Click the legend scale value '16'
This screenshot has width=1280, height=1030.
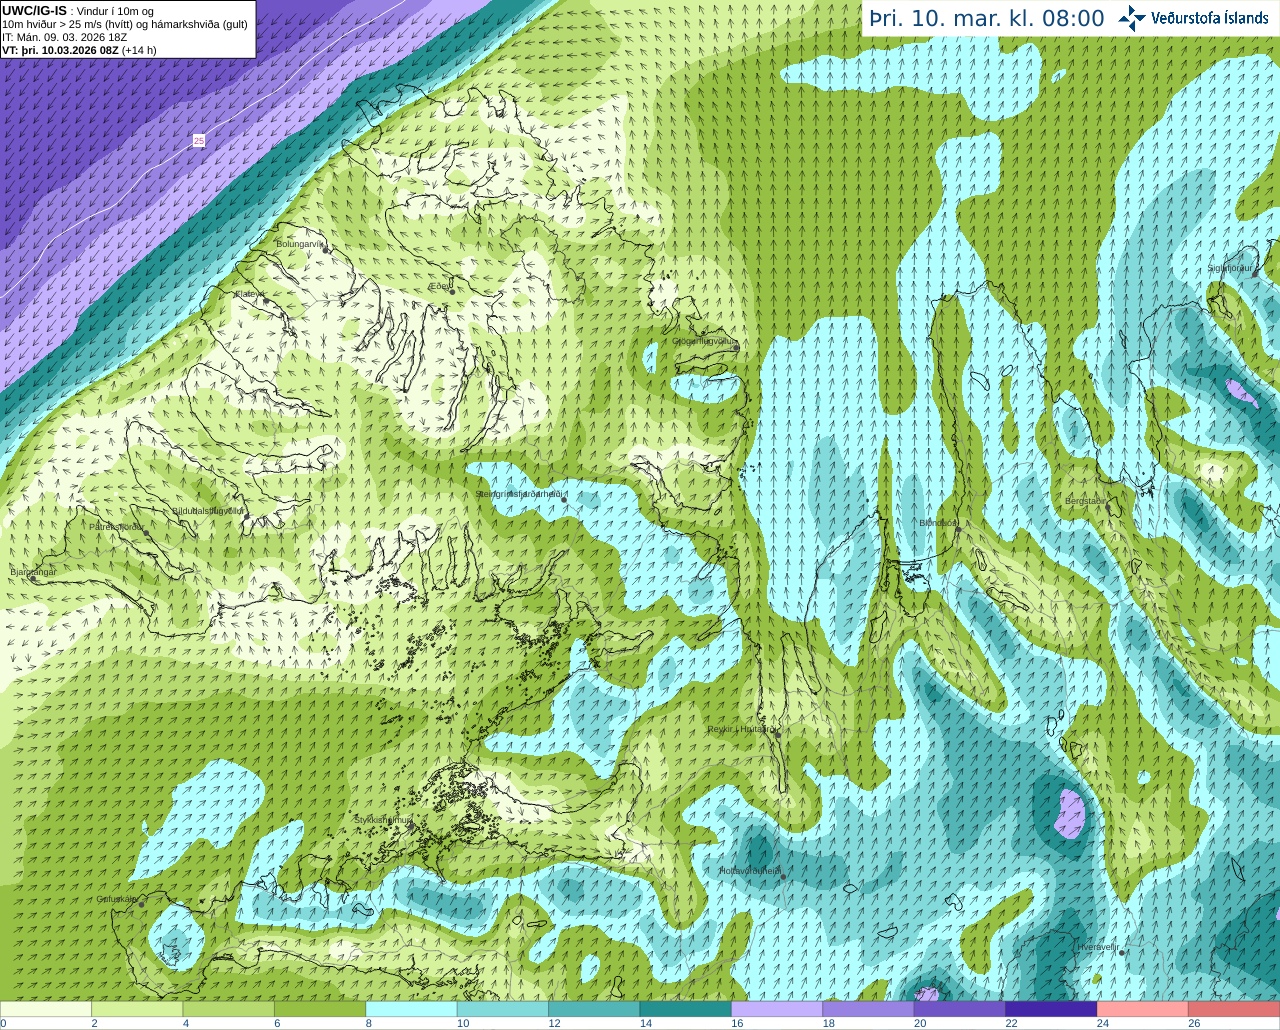pyautogui.click(x=737, y=1023)
